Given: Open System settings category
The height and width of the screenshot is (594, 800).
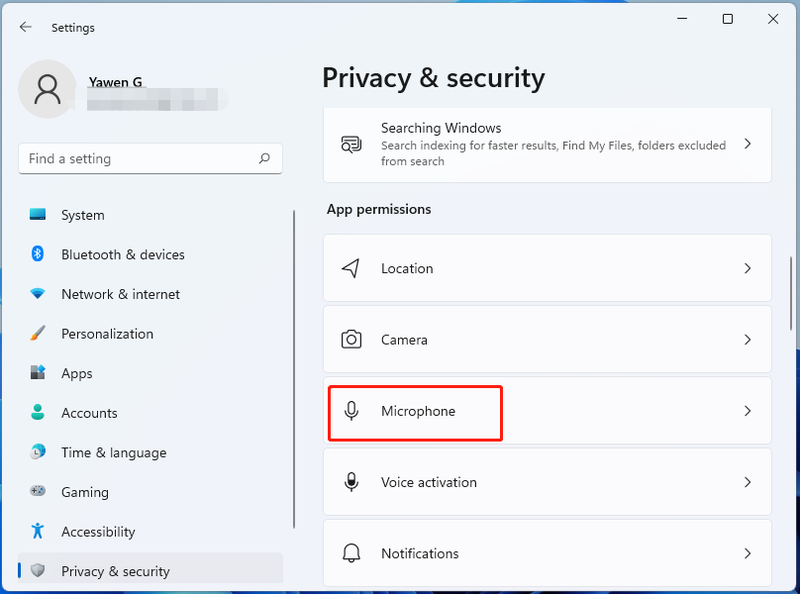Looking at the screenshot, I should pos(150,215).
